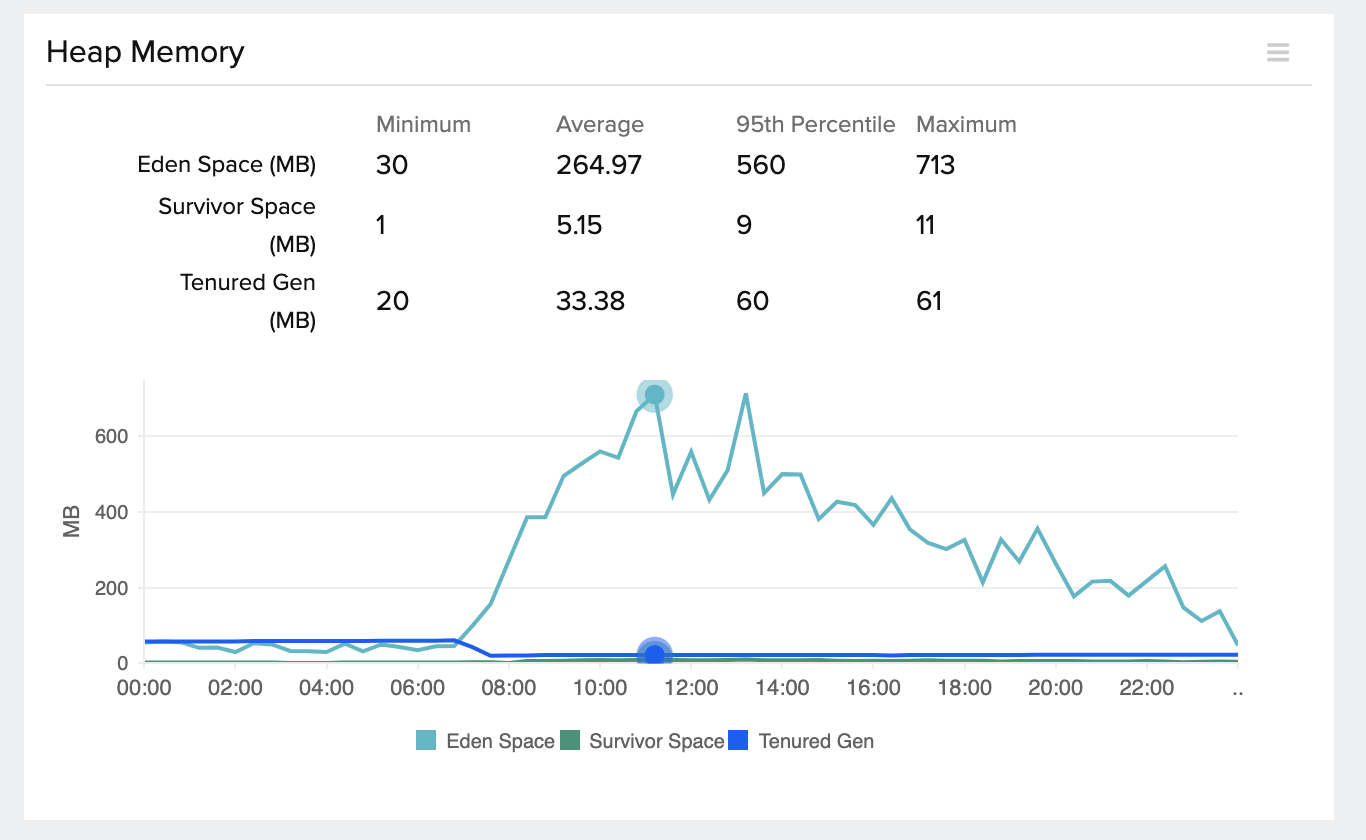The image size is (1366, 840).
Task: Click the highlighted Tenured Gen data point
Action: (x=654, y=654)
